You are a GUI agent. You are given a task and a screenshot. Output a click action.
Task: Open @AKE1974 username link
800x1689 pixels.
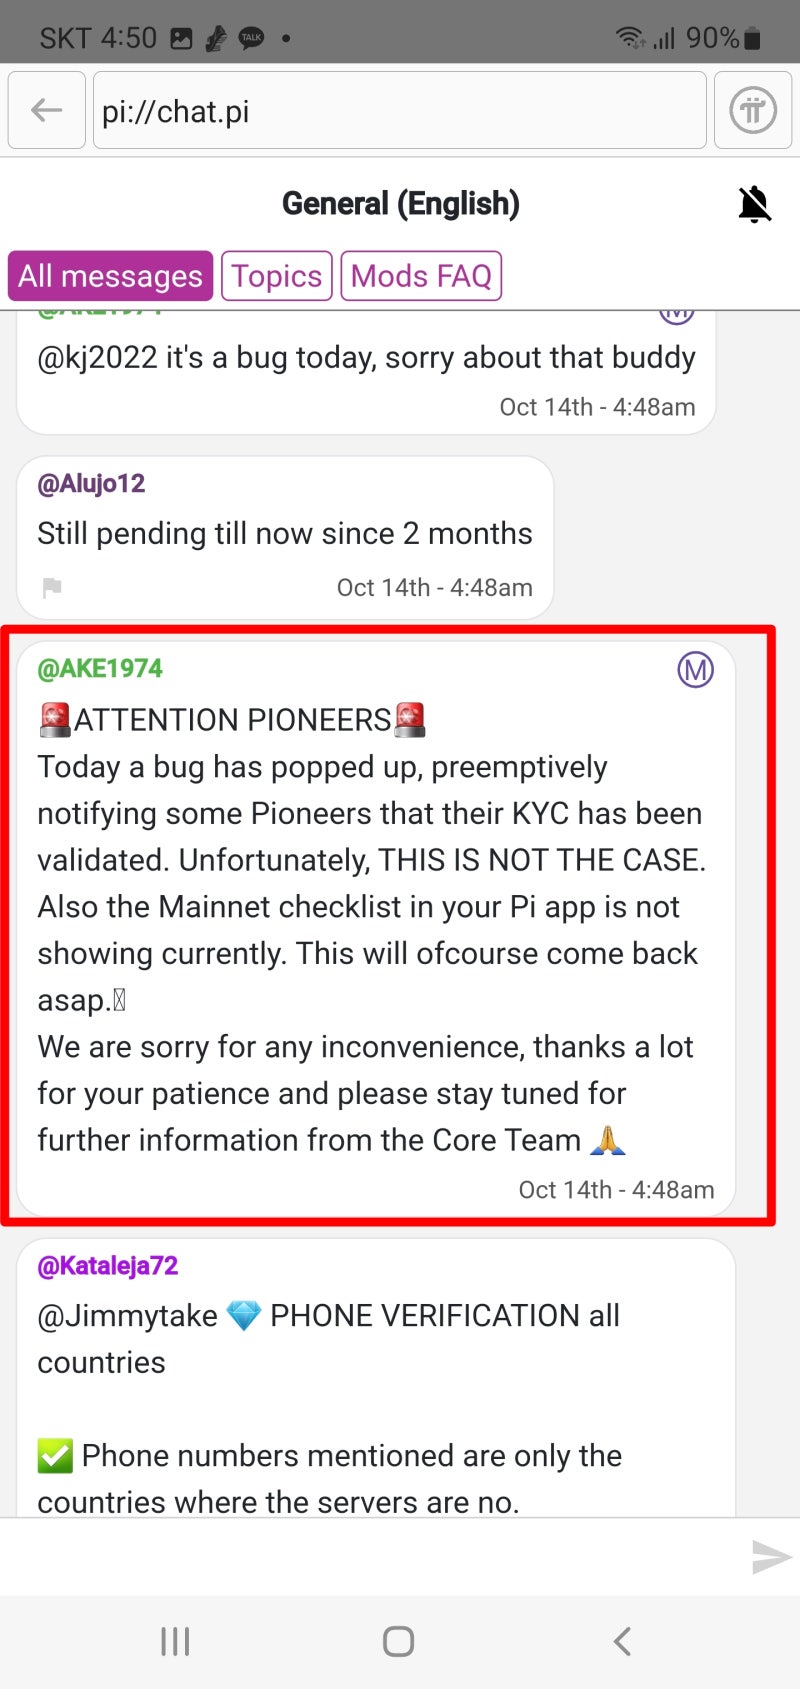100,669
